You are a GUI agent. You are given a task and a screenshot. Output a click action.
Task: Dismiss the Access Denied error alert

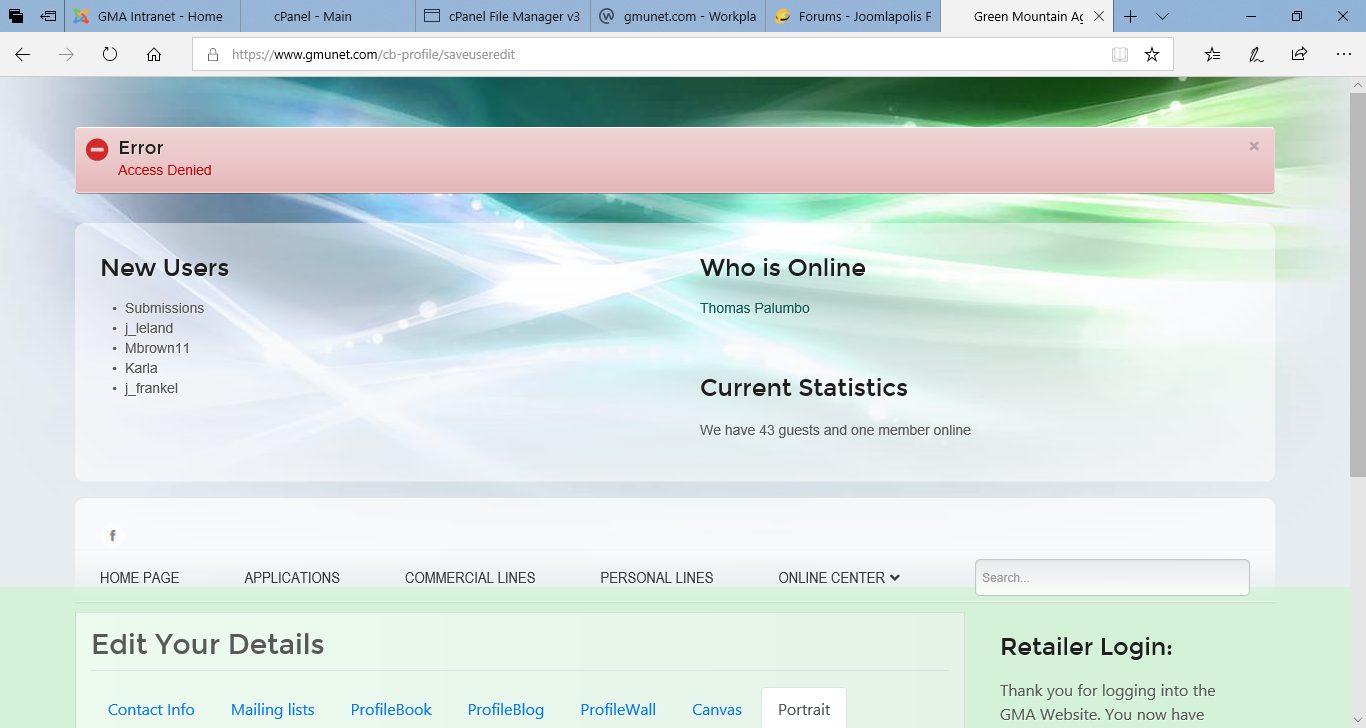pos(1254,146)
